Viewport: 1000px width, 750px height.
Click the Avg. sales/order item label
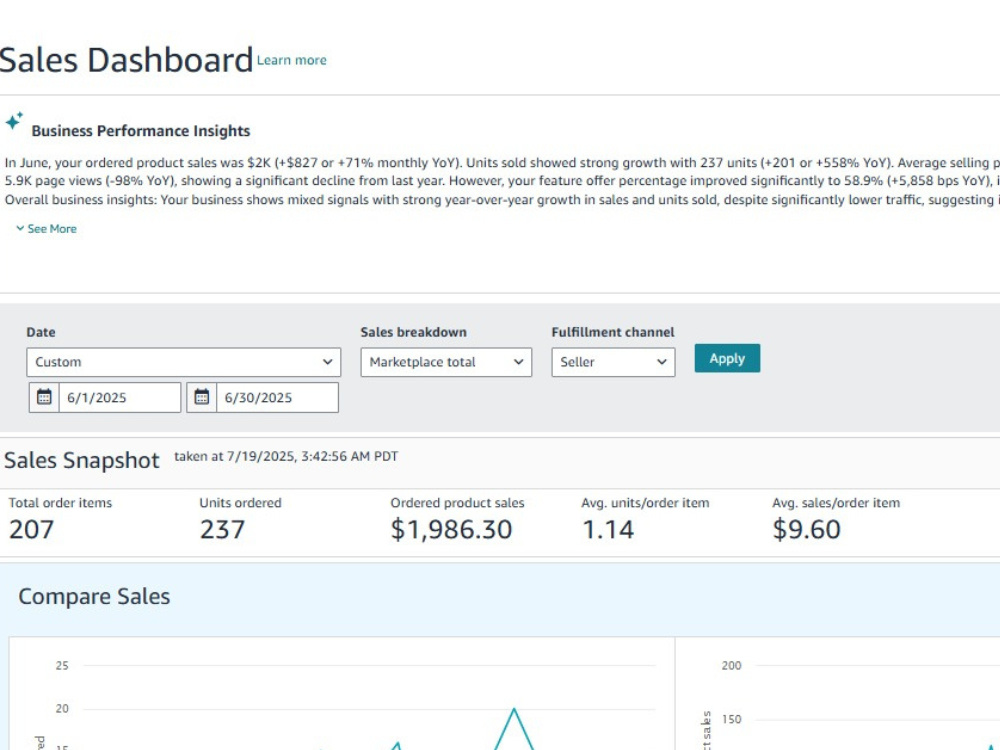(x=836, y=503)
